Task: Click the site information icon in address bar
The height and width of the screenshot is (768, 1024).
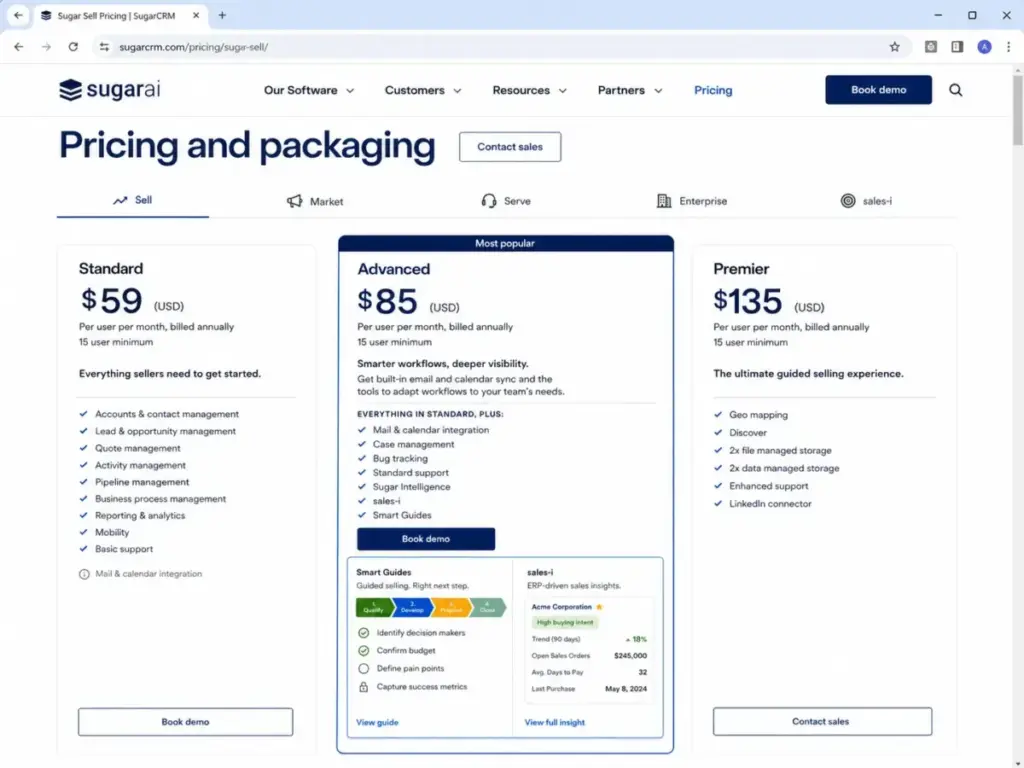Action: (104, 47)
